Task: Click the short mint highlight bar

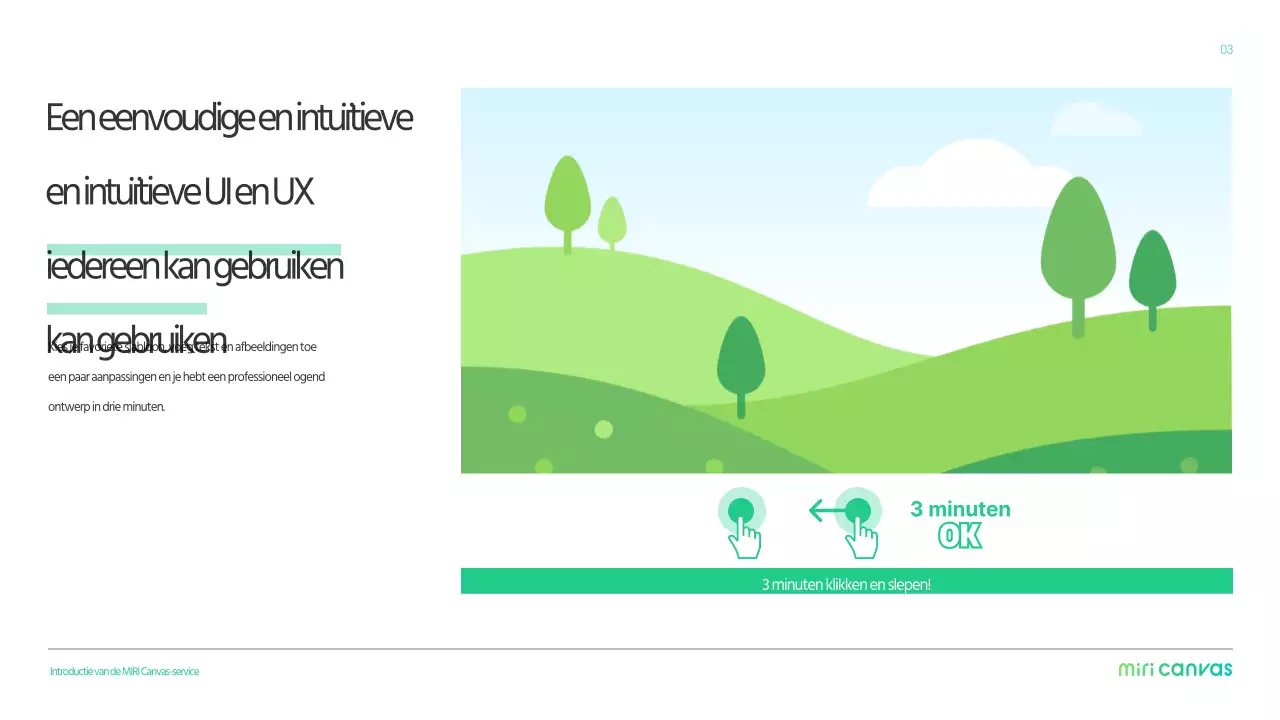Action: [127, 308]
